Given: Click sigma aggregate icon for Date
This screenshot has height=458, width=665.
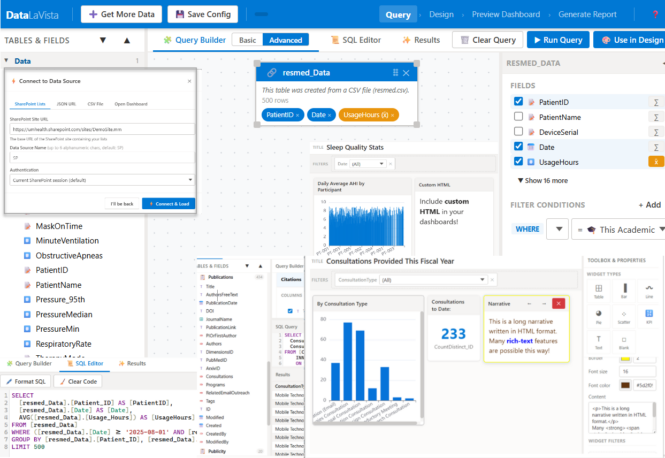Looking at the screenshot, I should (656, 147).
